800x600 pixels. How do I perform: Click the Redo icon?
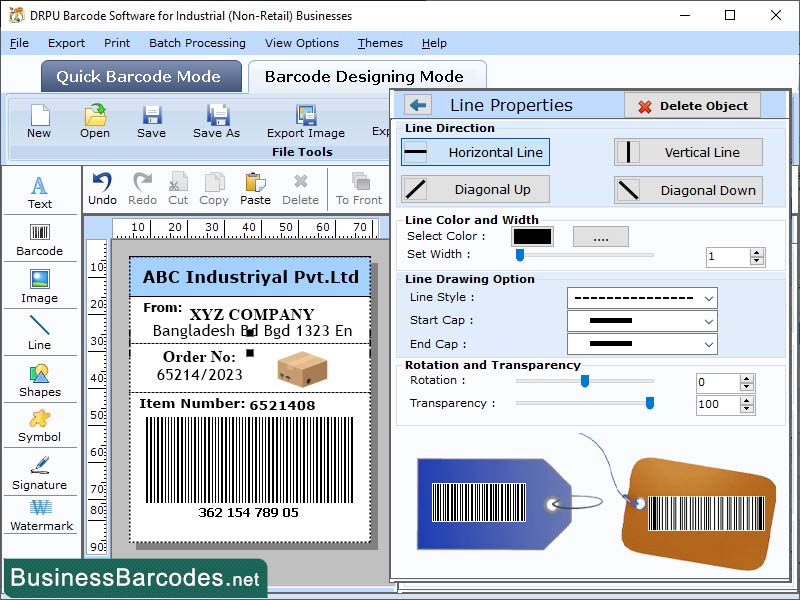point(142,189)
